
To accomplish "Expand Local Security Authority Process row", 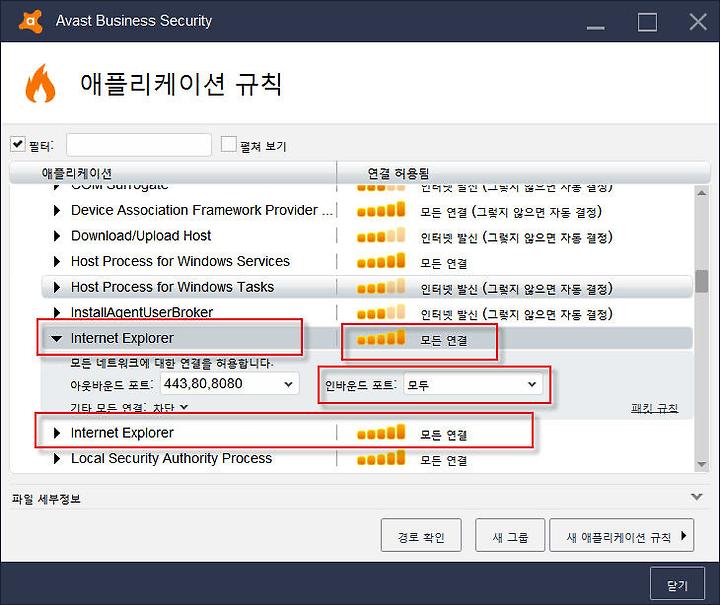I will [56, 459].
